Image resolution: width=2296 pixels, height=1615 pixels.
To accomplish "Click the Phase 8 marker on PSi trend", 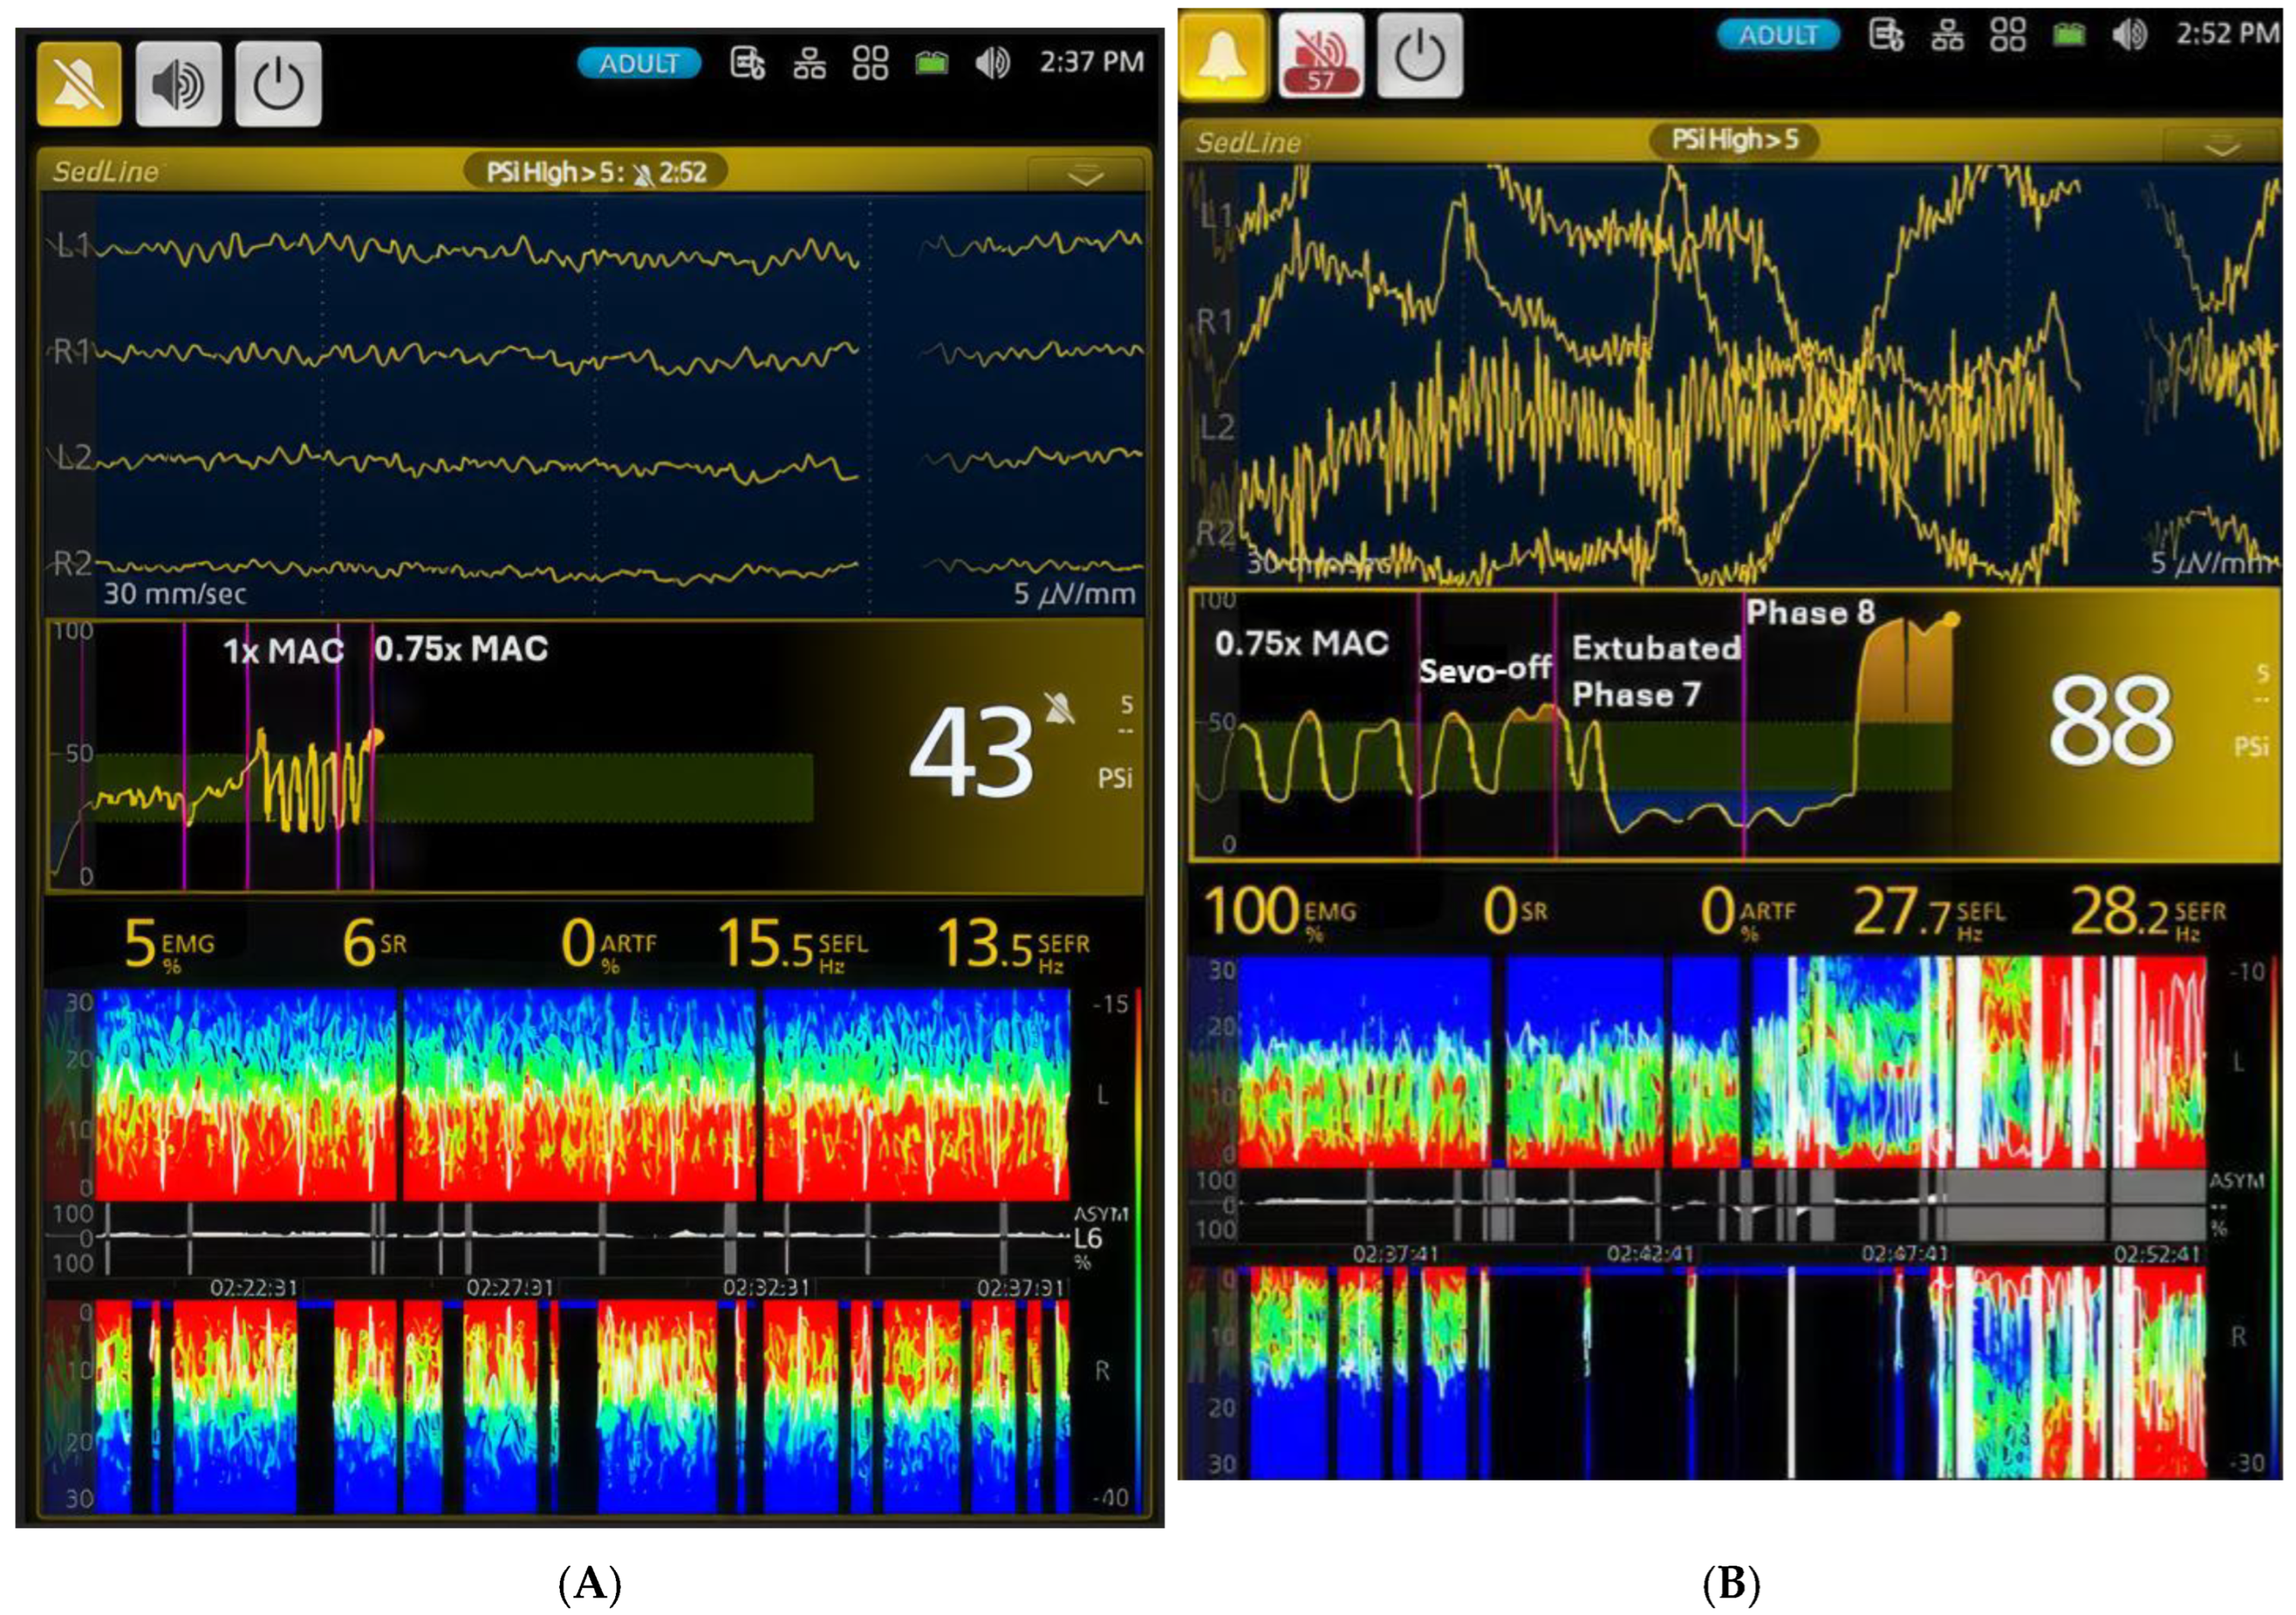I will [1810, 612].
